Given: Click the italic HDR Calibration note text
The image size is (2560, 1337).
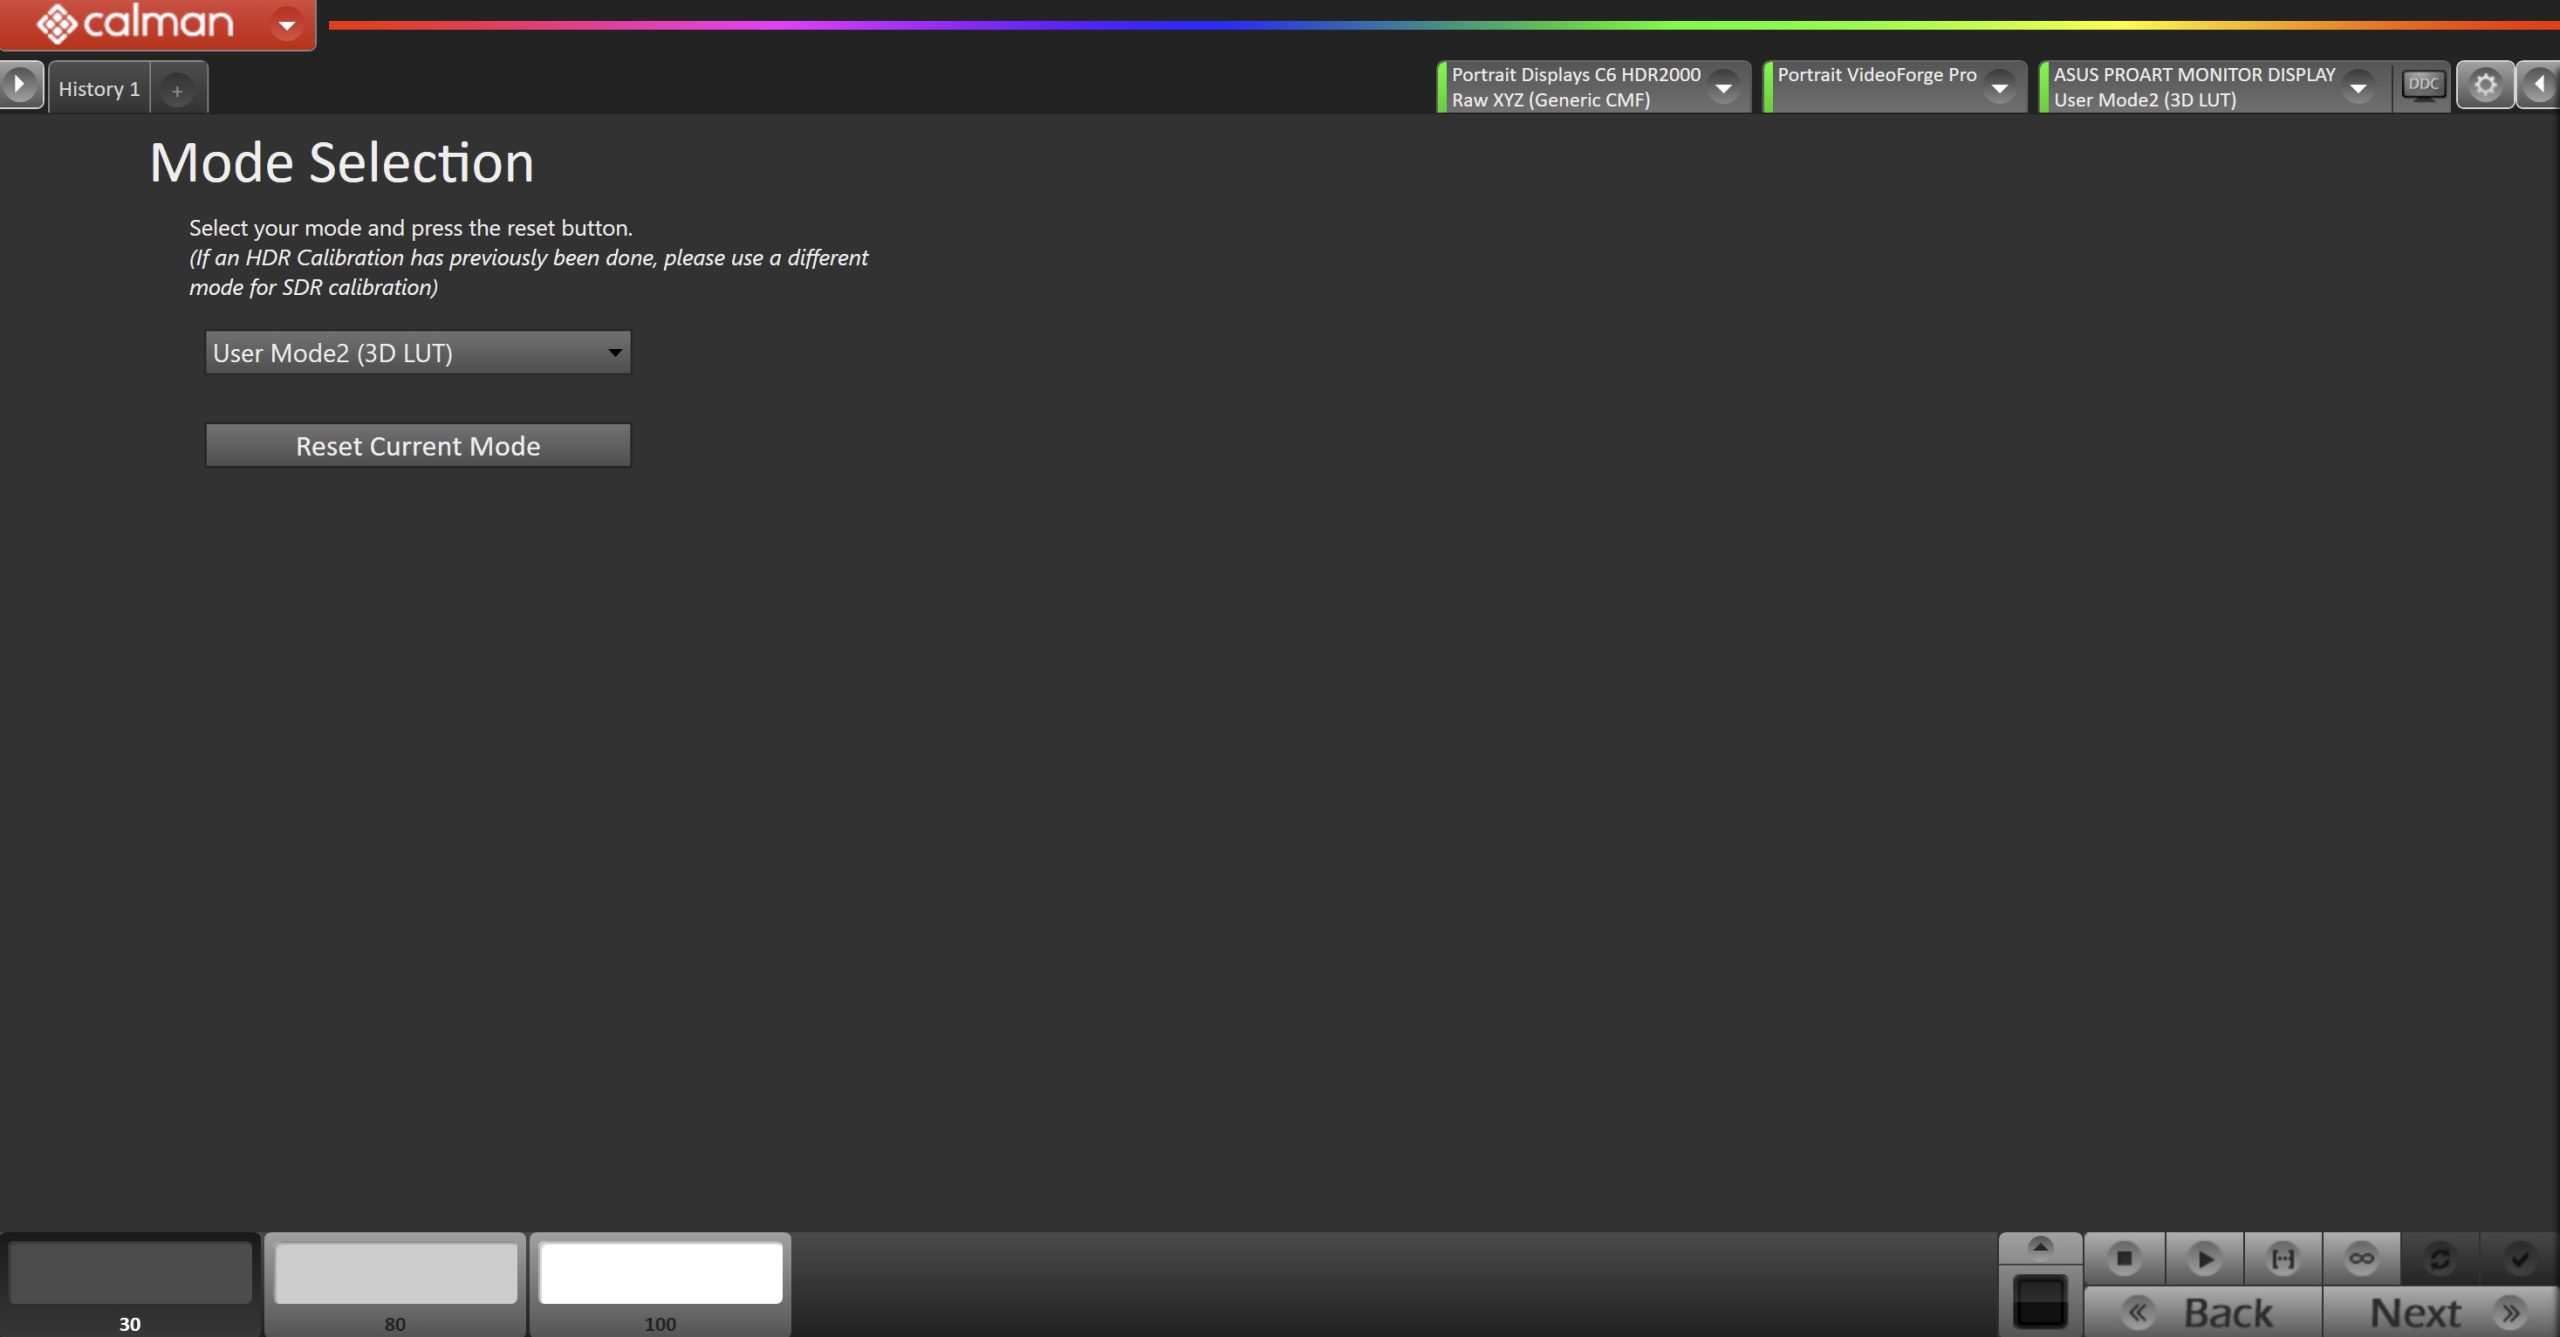Looking at the screenshot, I should (529, 272).
